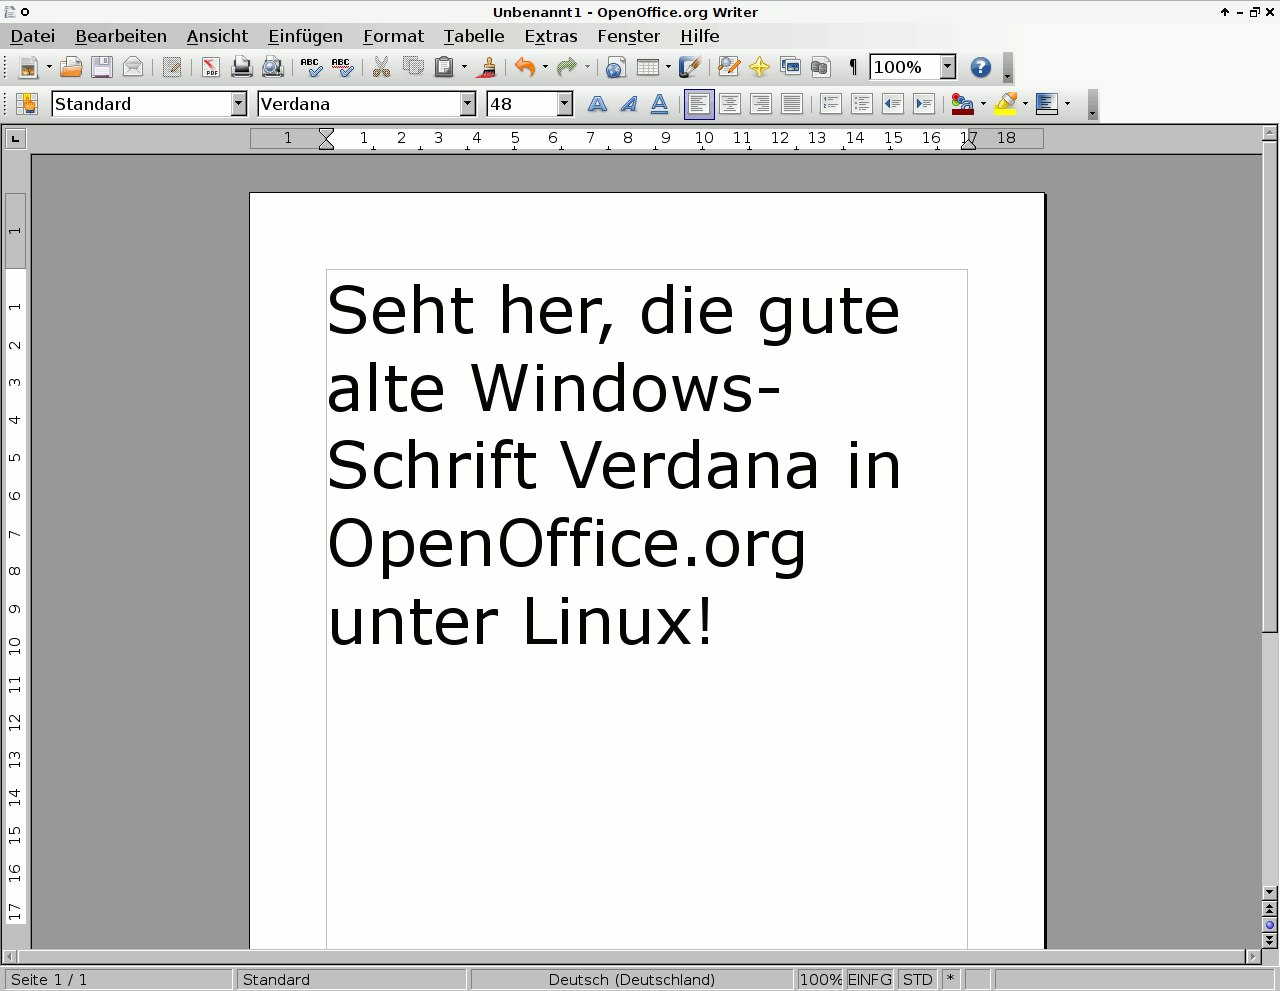Undo the last action
1280x991 pixels.
coord(525,67)
